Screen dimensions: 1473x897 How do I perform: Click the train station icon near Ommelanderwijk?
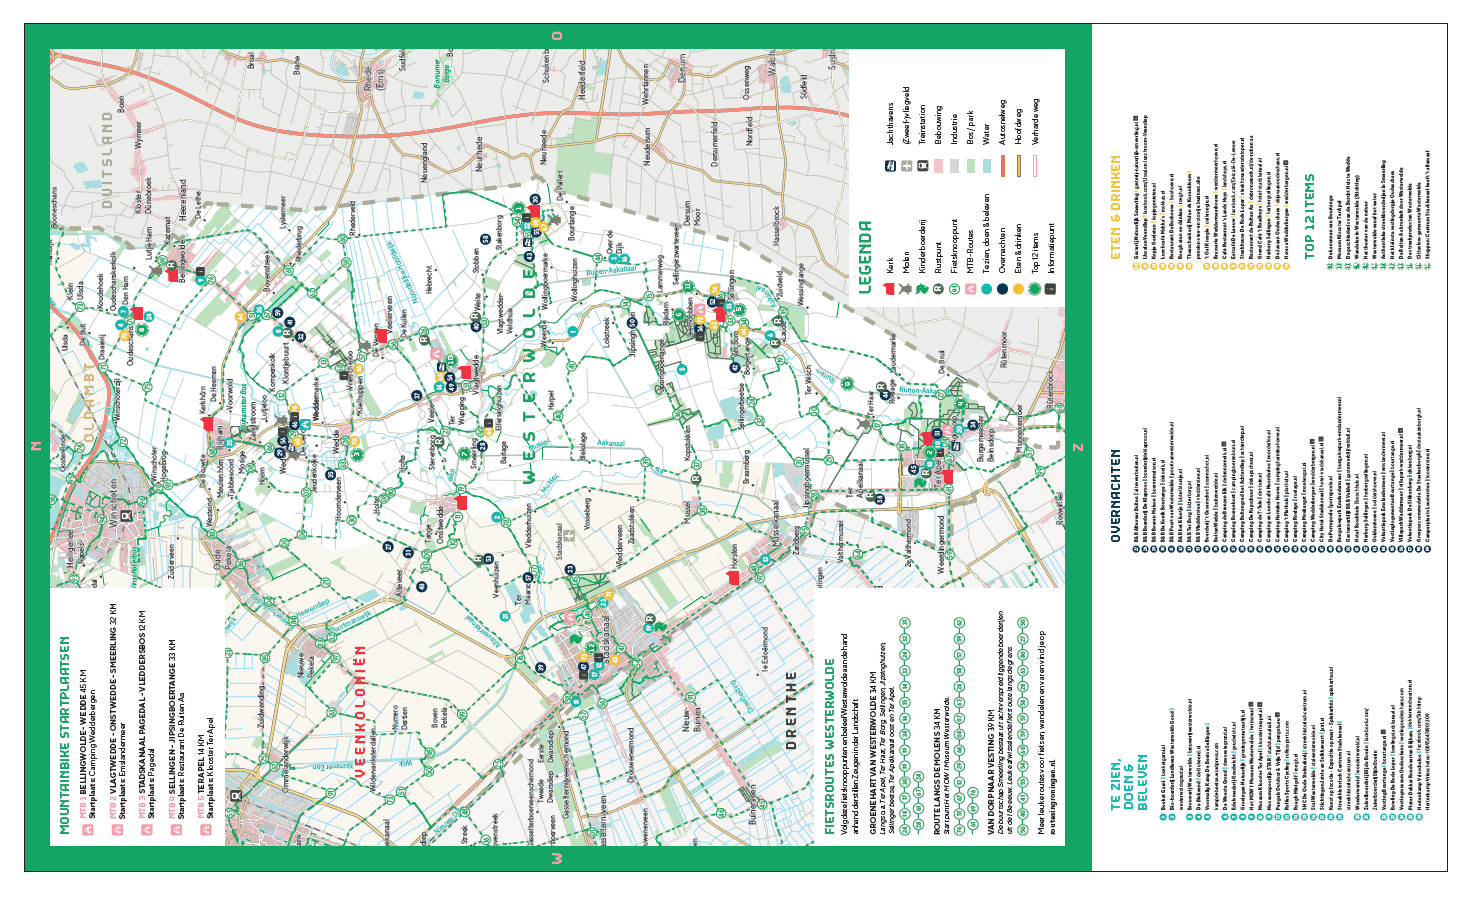236,795
